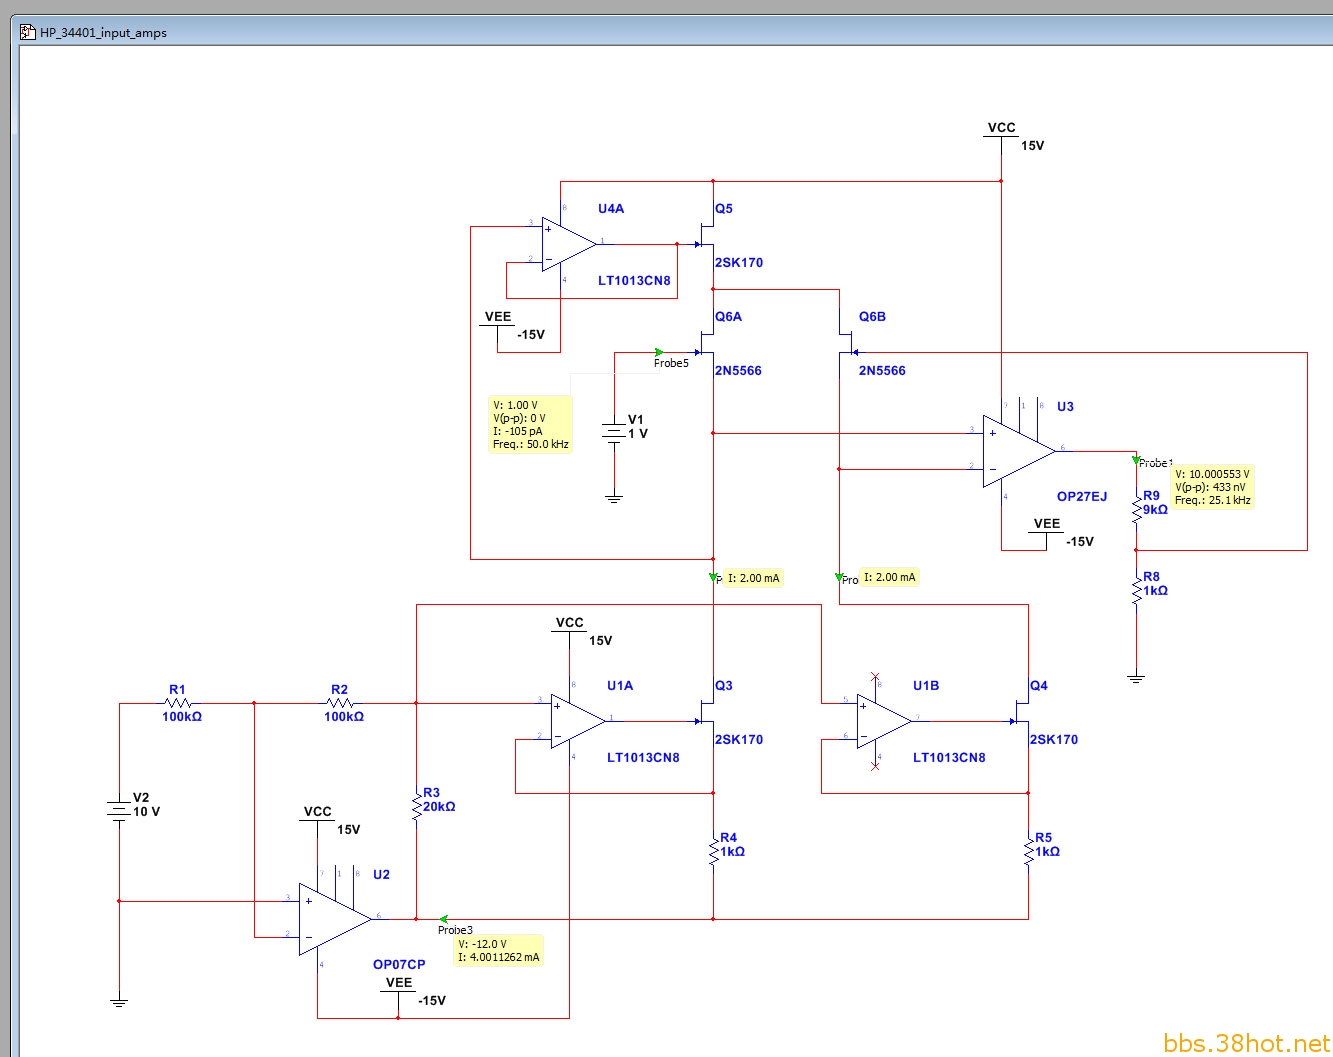Screen dimensions: 1333x1057
Task: Click the I: 2.00 mA readout below Q6B
Action: click(x=890, y=577)
